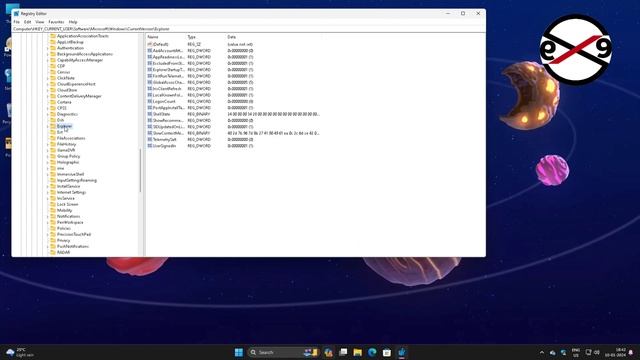Select the Authentication folder icon
The height and width of the screenshot is (360, 640).
point(53,48)
